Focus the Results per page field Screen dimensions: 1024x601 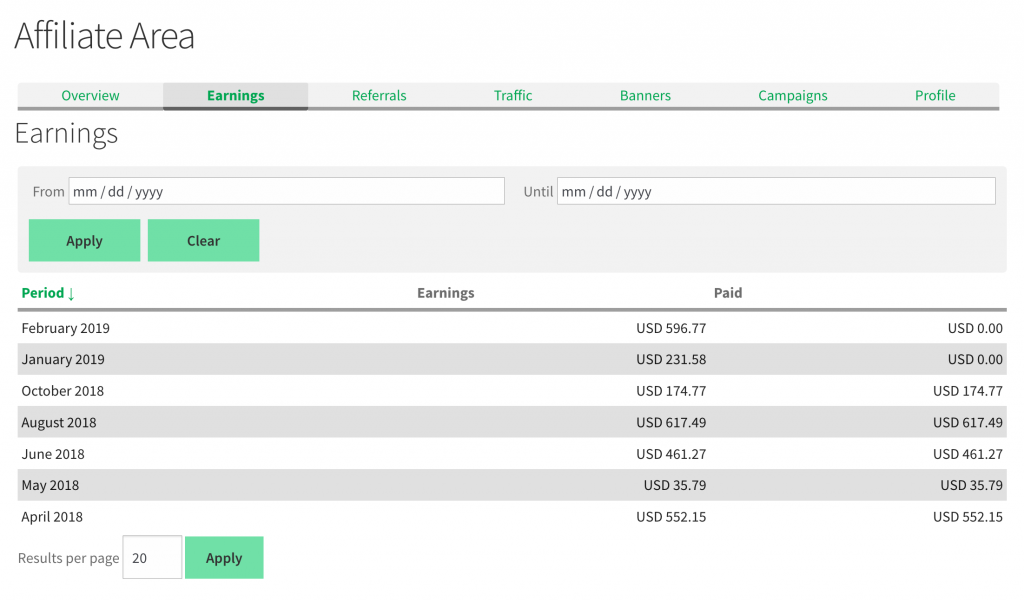[152, 557]
